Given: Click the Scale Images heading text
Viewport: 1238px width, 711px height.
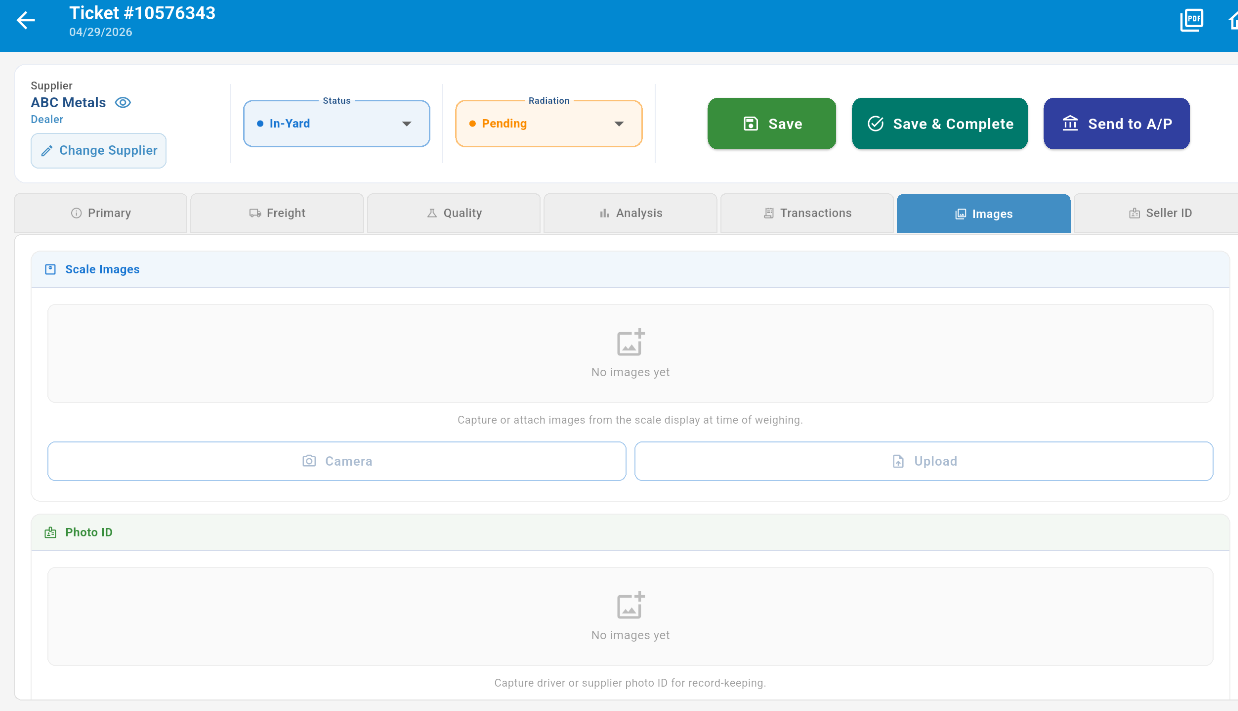Looking at the screenshot, I should pos(102,269).
